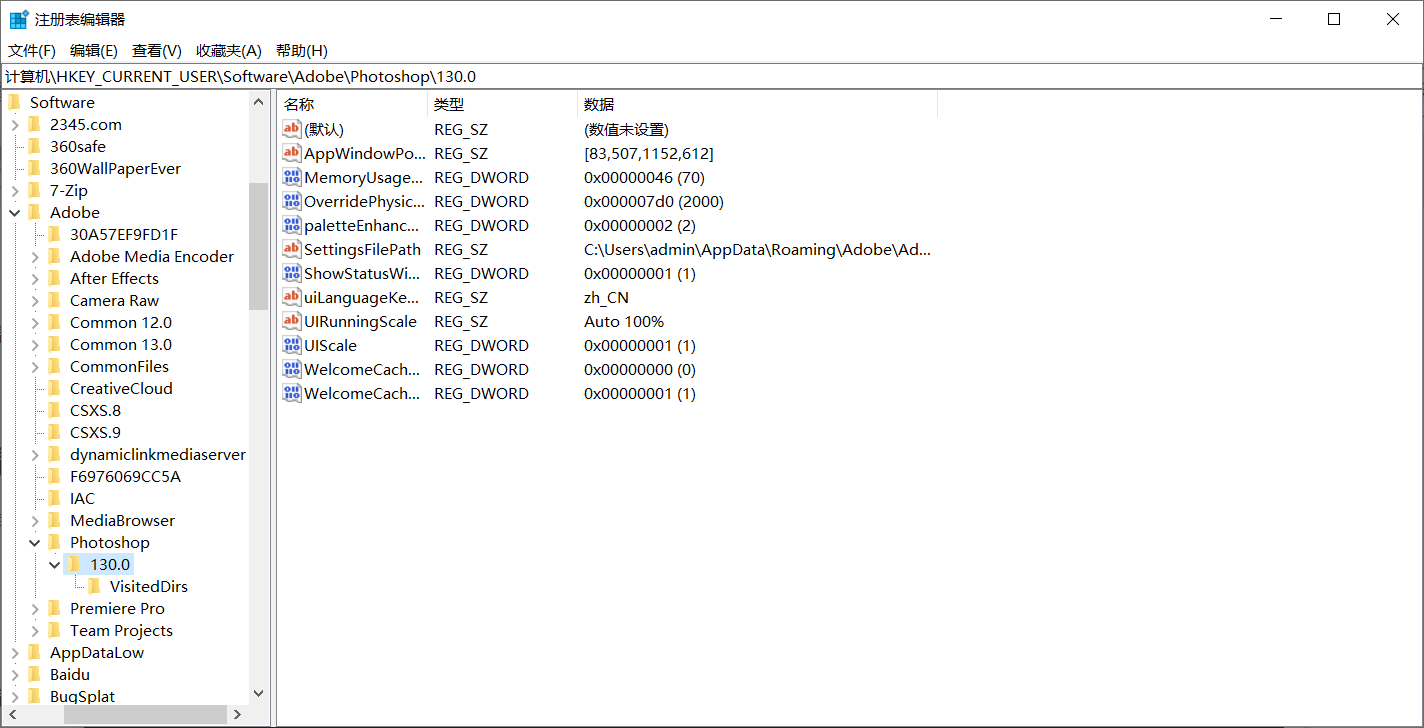
Task: Click the Software folder icon
Action: point(15,102)
